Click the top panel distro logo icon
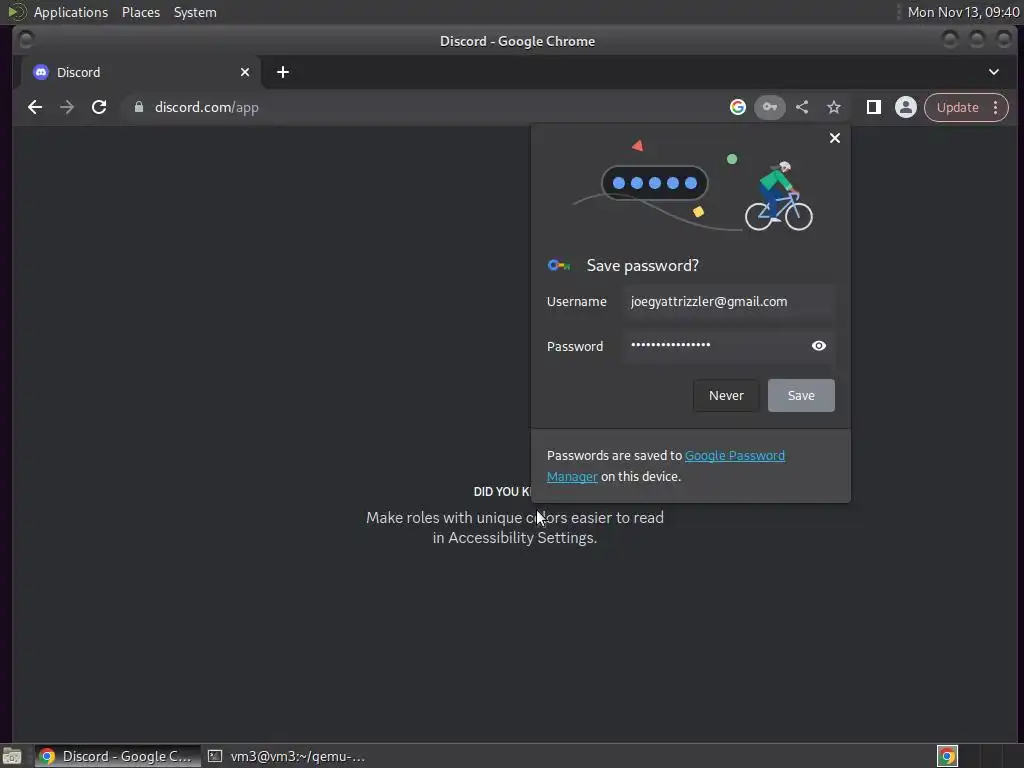The height and width of the screenshot is (768, 1024). click(x=15, y=12)
